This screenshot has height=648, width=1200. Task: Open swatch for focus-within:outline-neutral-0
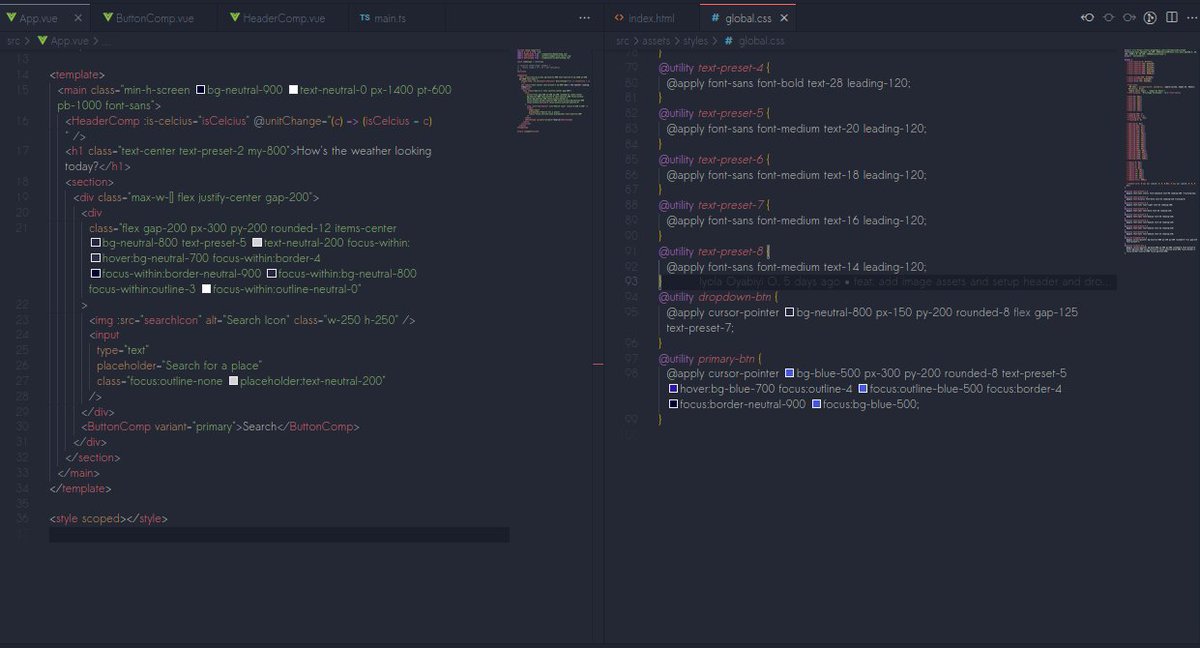[x=207, y=289]
